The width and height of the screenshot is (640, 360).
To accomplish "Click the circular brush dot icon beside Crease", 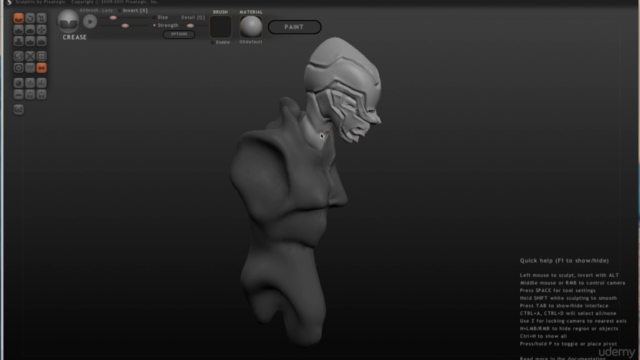I will pyautogui.click(x=90, y=22).
